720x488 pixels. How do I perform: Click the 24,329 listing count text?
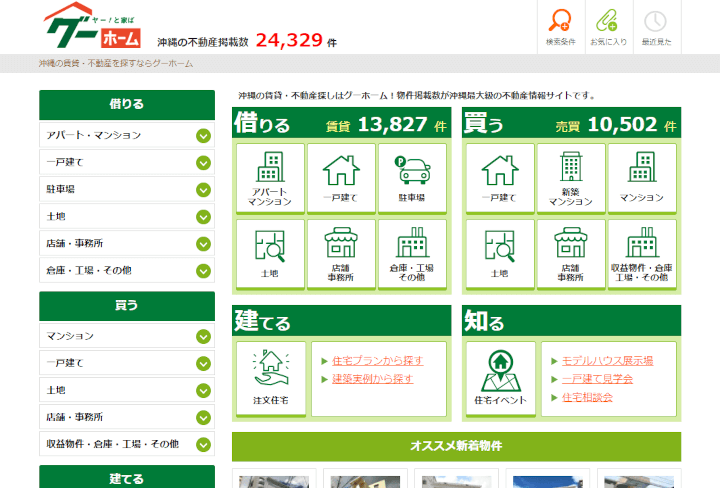[289, 40]
